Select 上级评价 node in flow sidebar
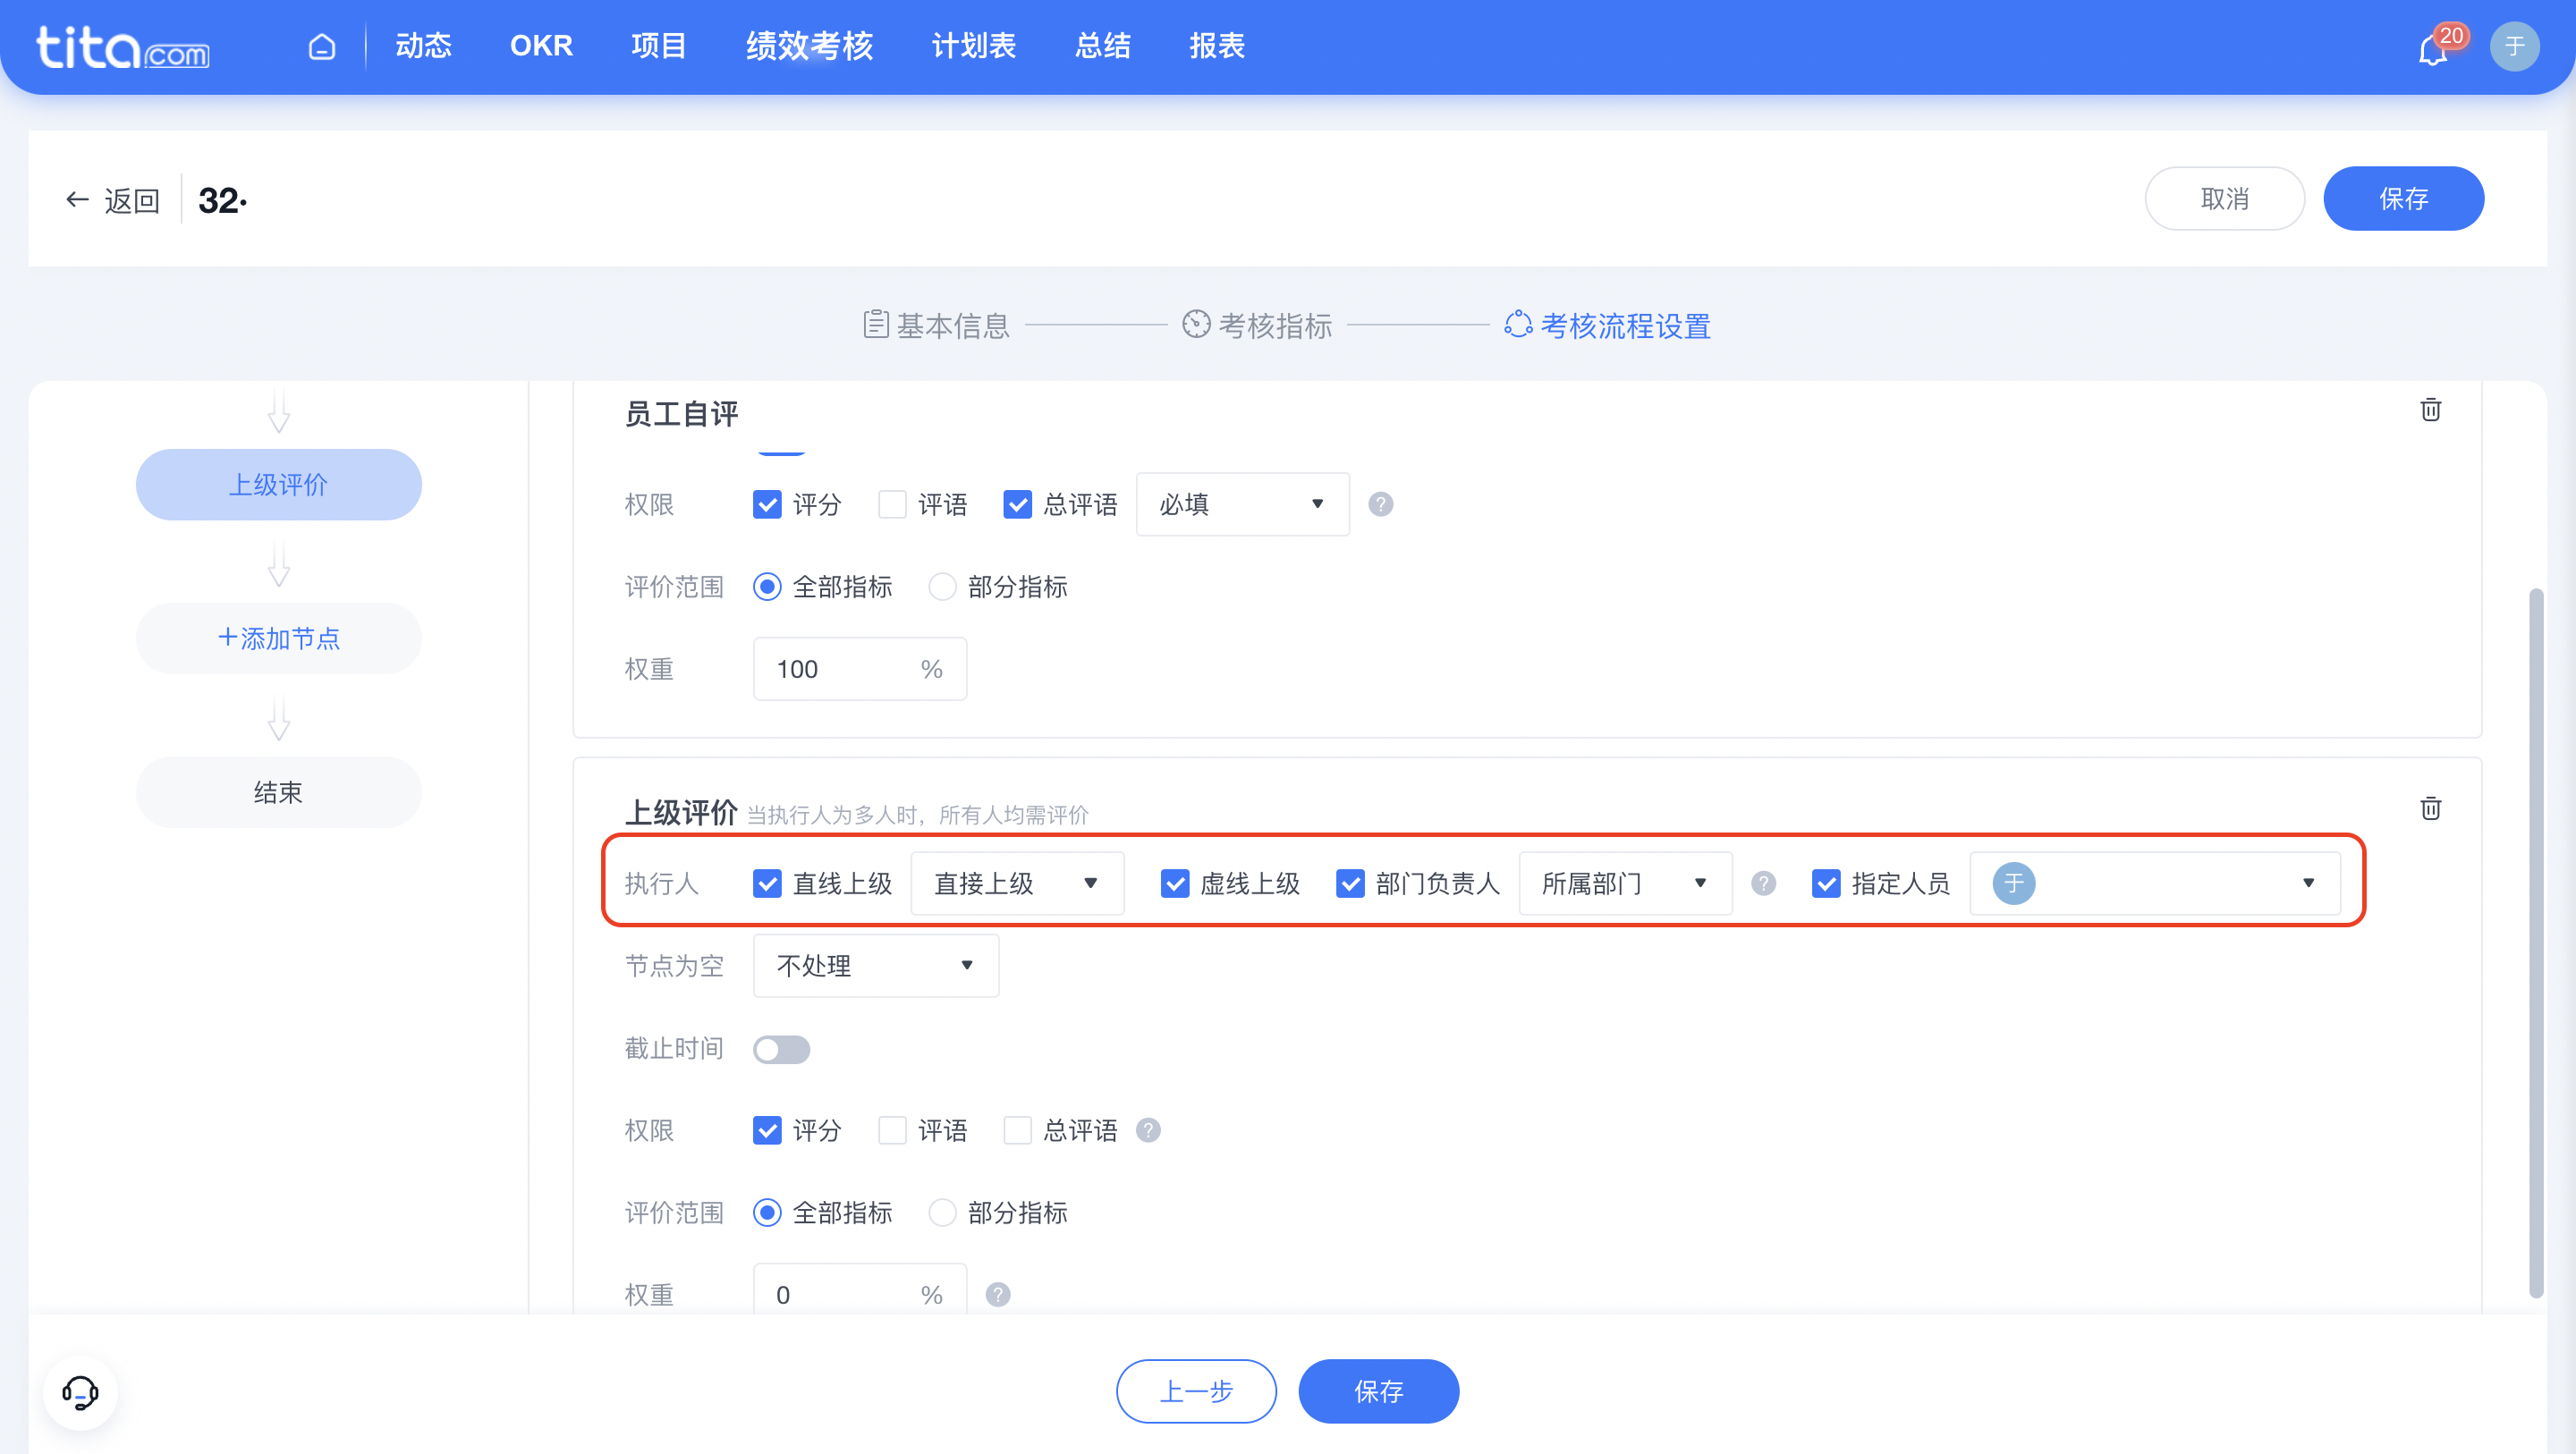Image resolution: width=2576 pixels, height=1454 pixels. [x=278, y=485]
